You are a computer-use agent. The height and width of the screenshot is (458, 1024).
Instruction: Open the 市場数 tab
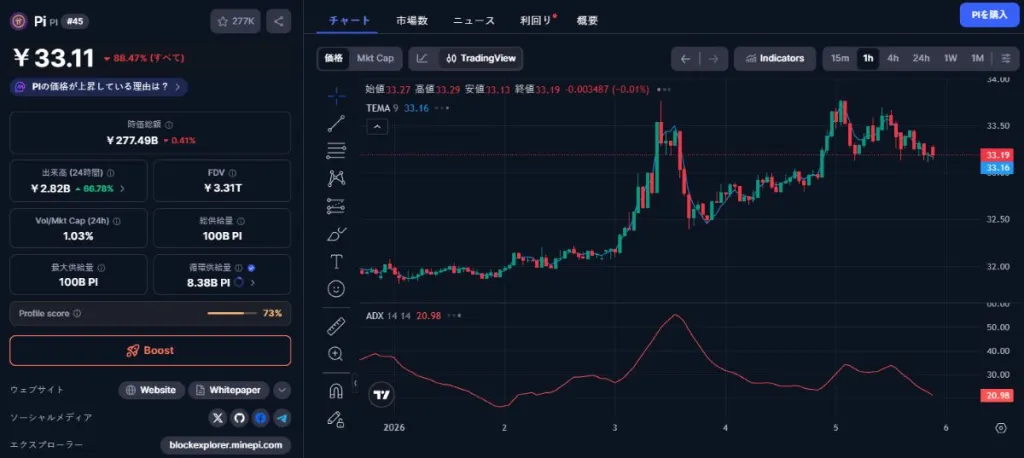(412, 20)
